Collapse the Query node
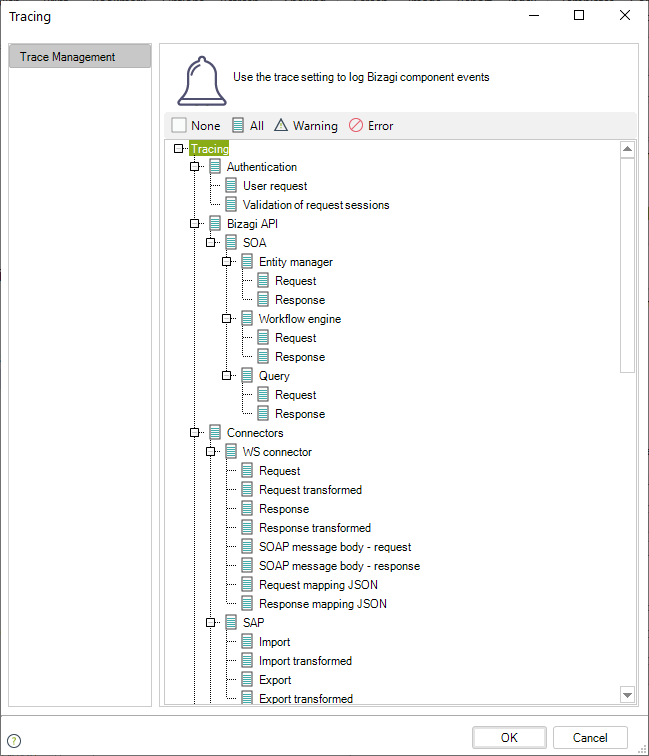This screenshot has height=756, width=649. tap(226, 376)
